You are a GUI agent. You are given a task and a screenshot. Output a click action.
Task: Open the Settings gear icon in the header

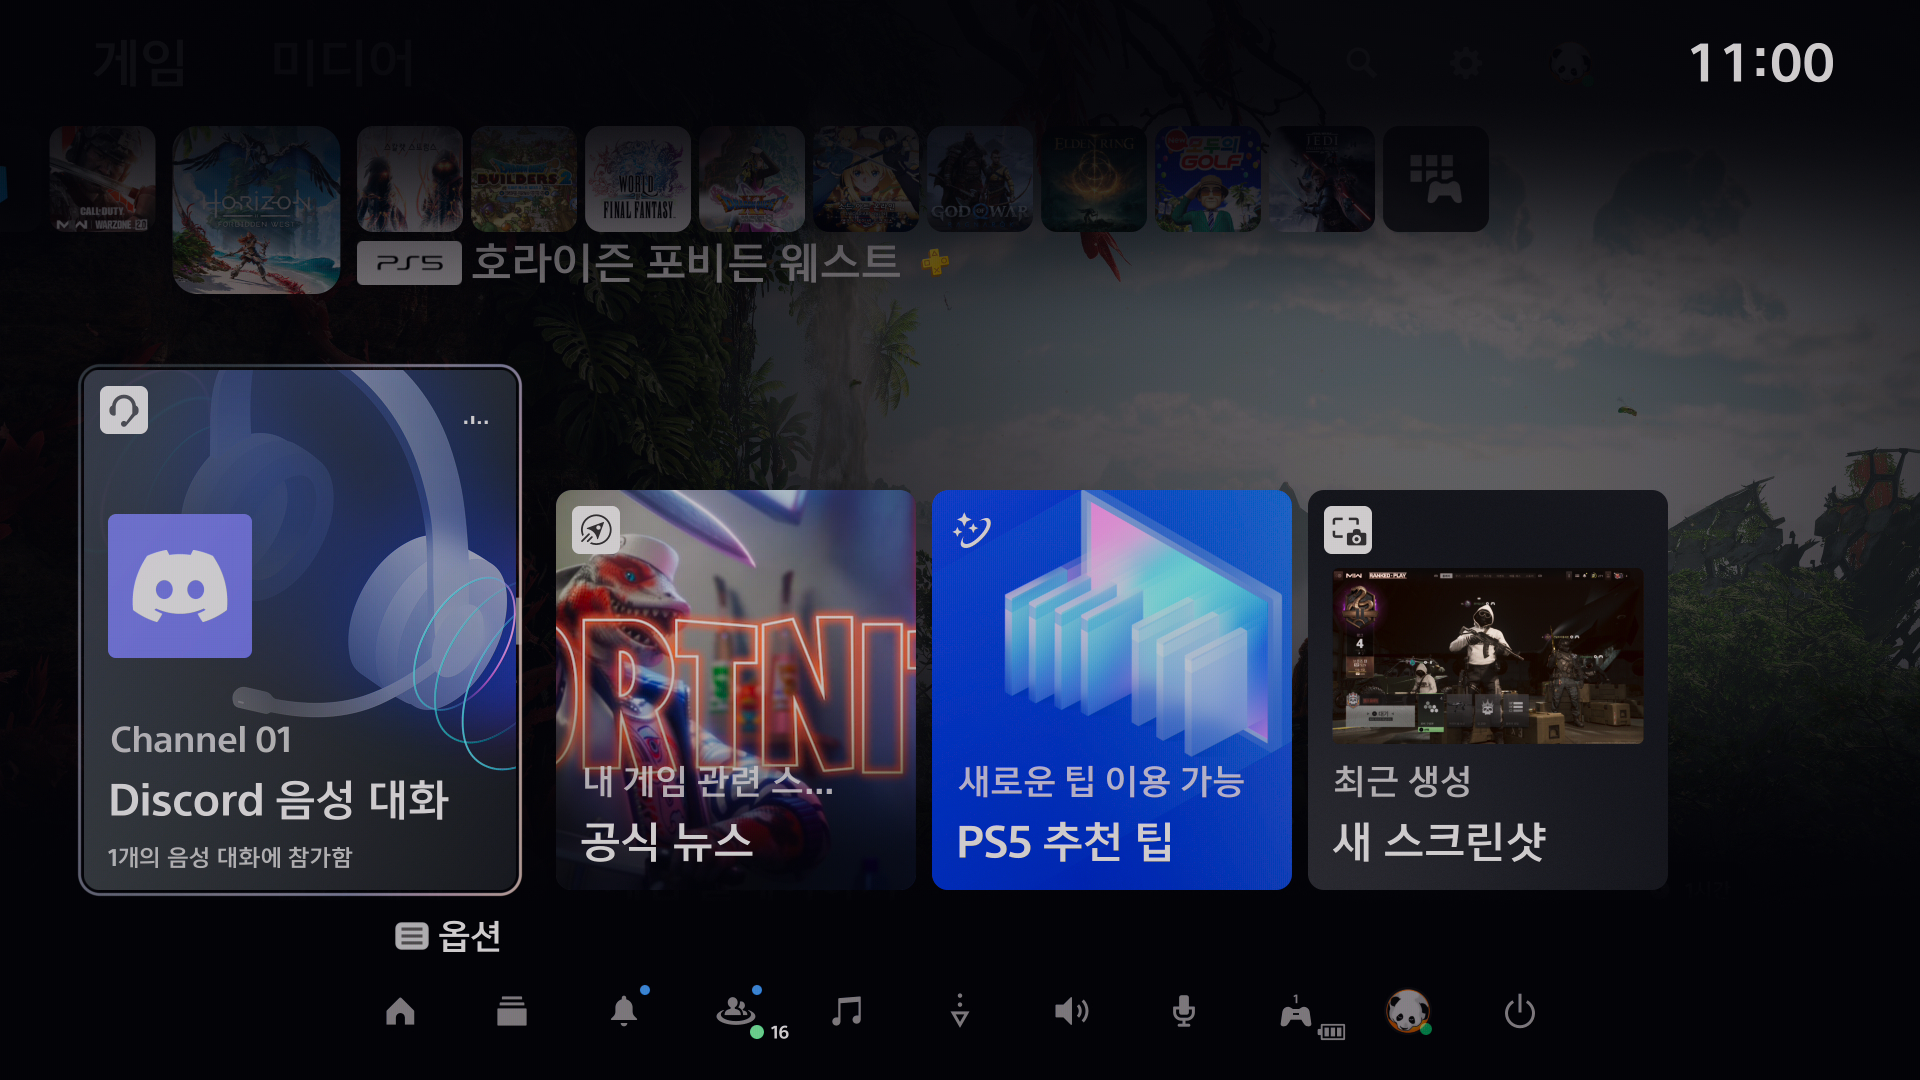(1466, 63)
